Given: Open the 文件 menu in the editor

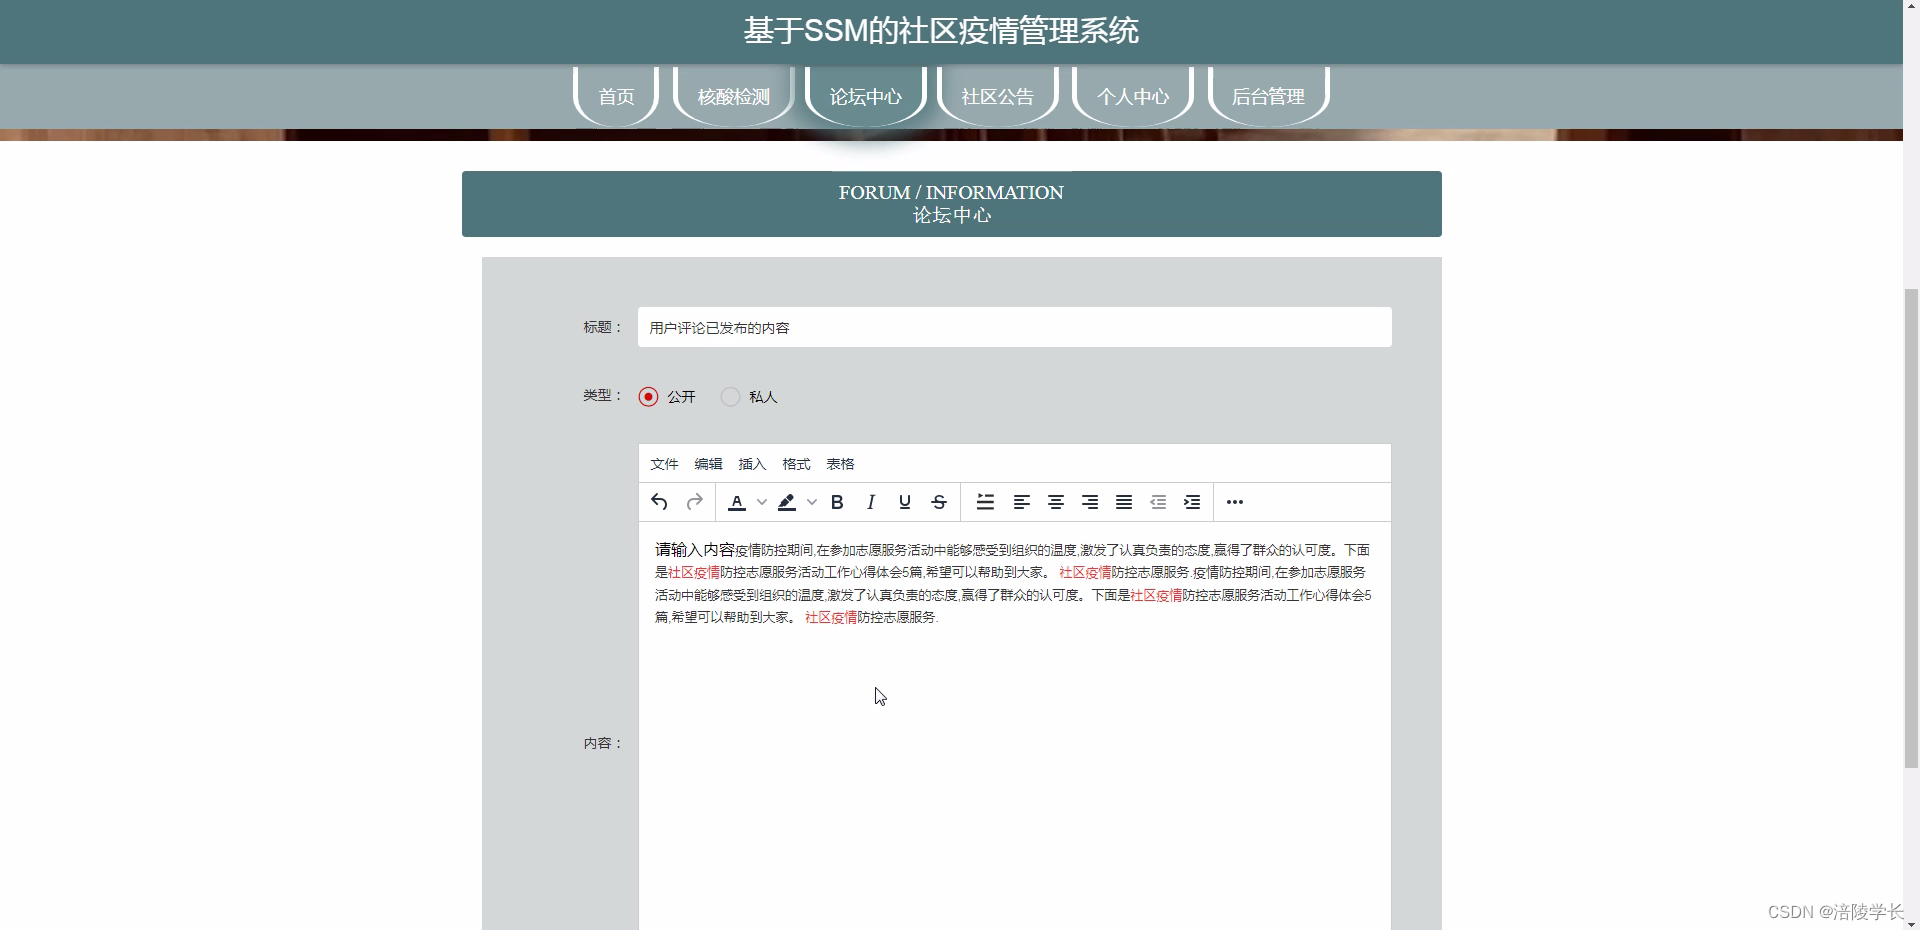Looking at the screenshot, I should coord(663,463).
